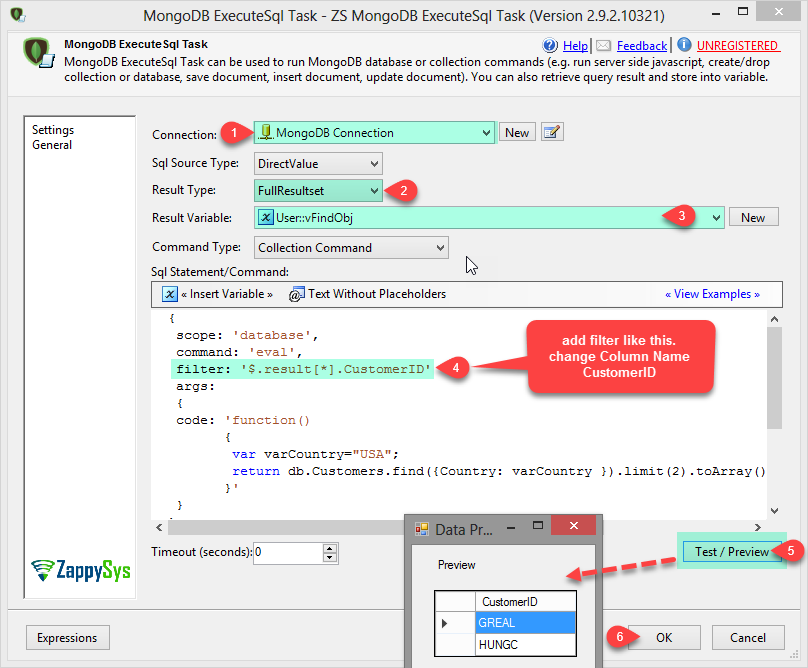Maximize the Data Preview window
The width and height of the screenshot is (808, 668).
click(538, 525)
